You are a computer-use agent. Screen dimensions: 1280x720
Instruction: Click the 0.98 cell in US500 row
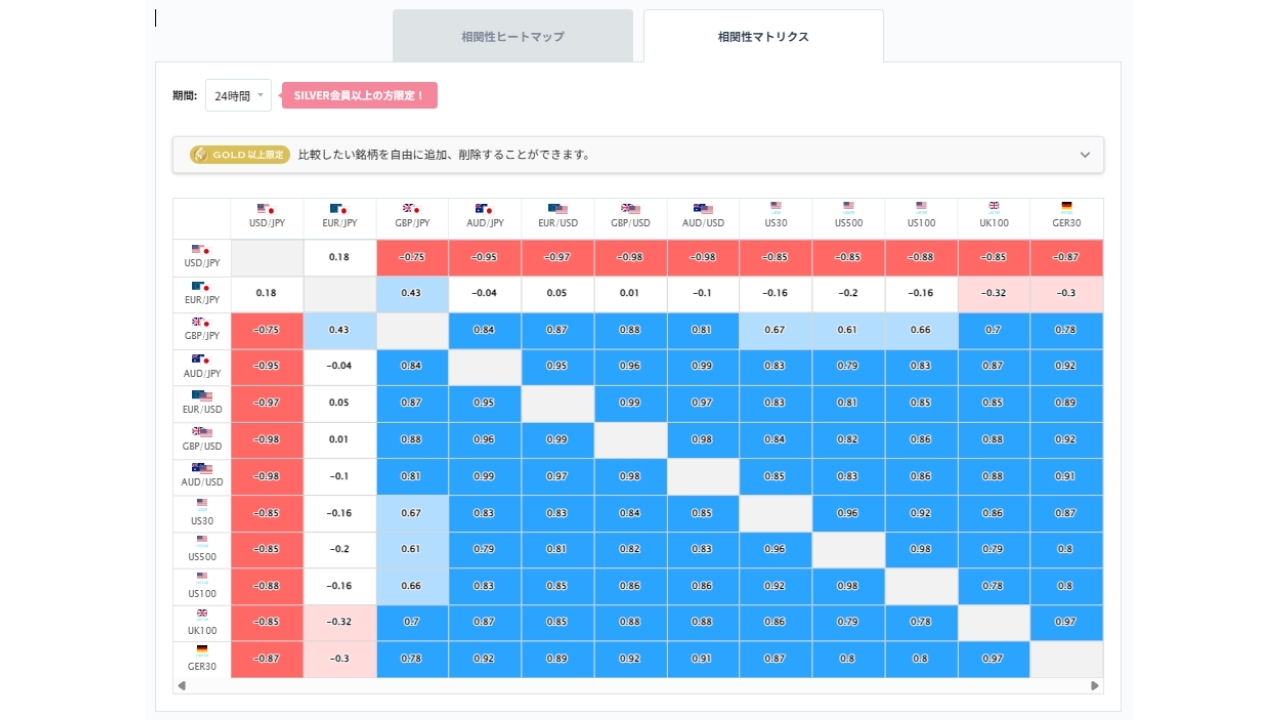coord(921,549)
